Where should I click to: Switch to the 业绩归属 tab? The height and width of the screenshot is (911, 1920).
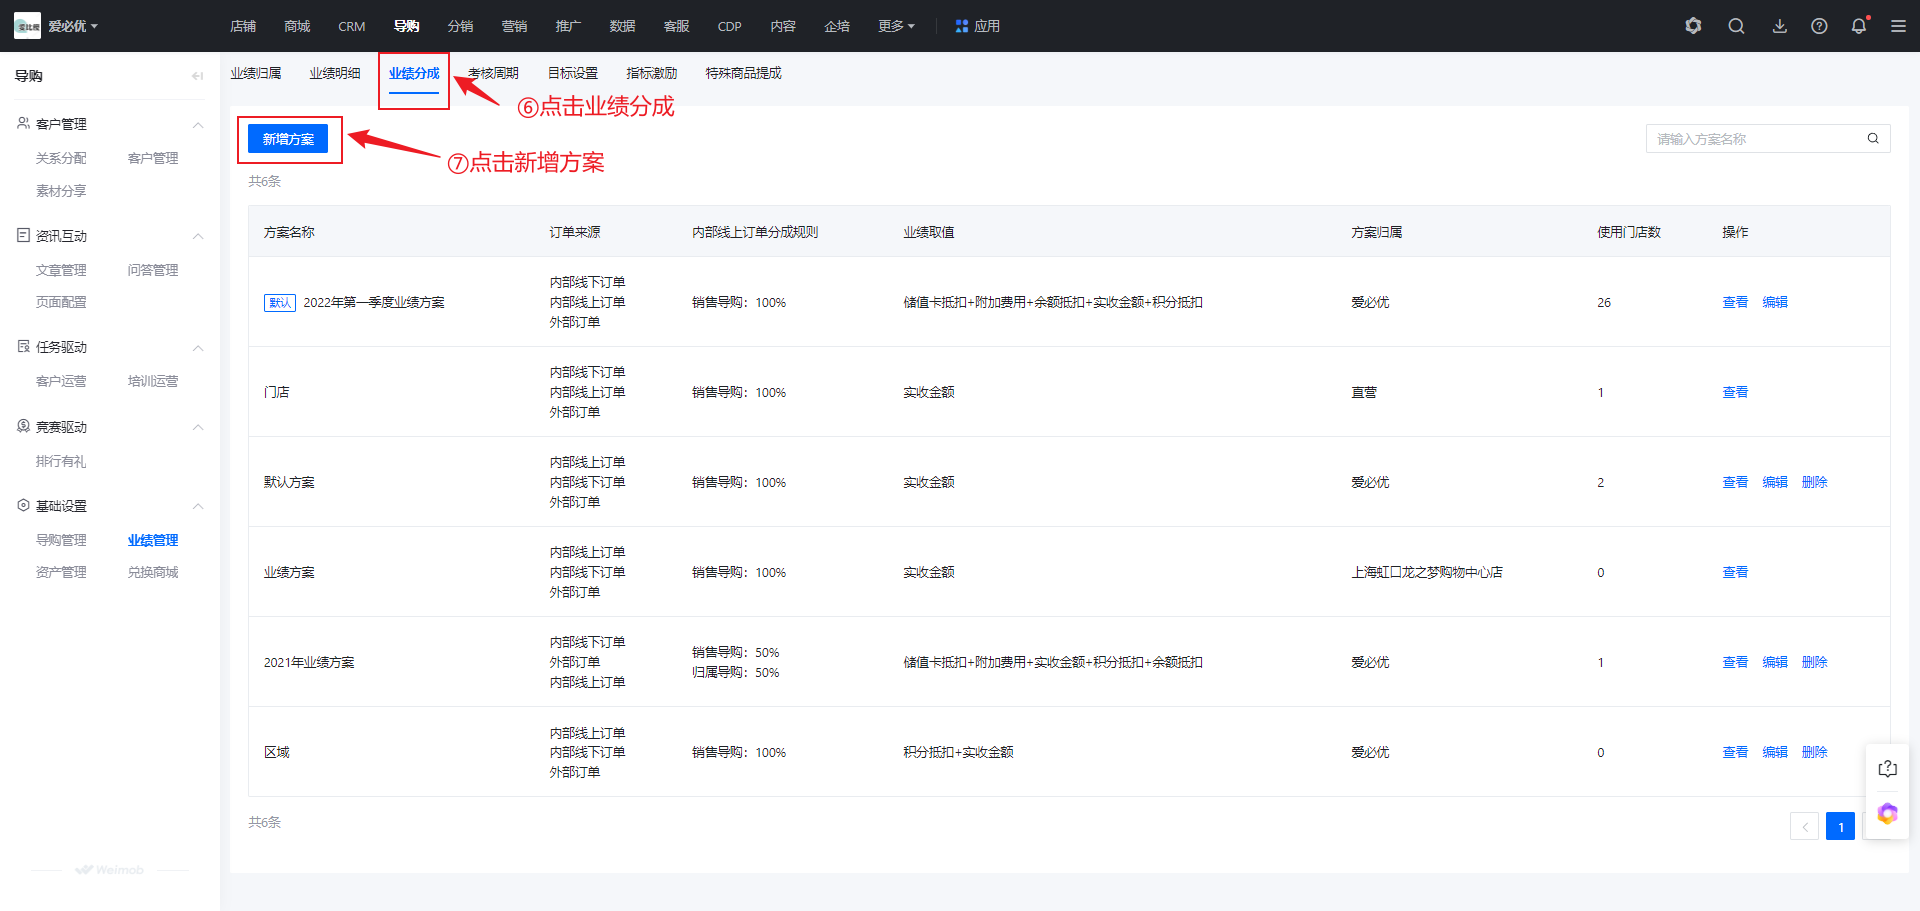pyautogui.click(x=256, y=73)
